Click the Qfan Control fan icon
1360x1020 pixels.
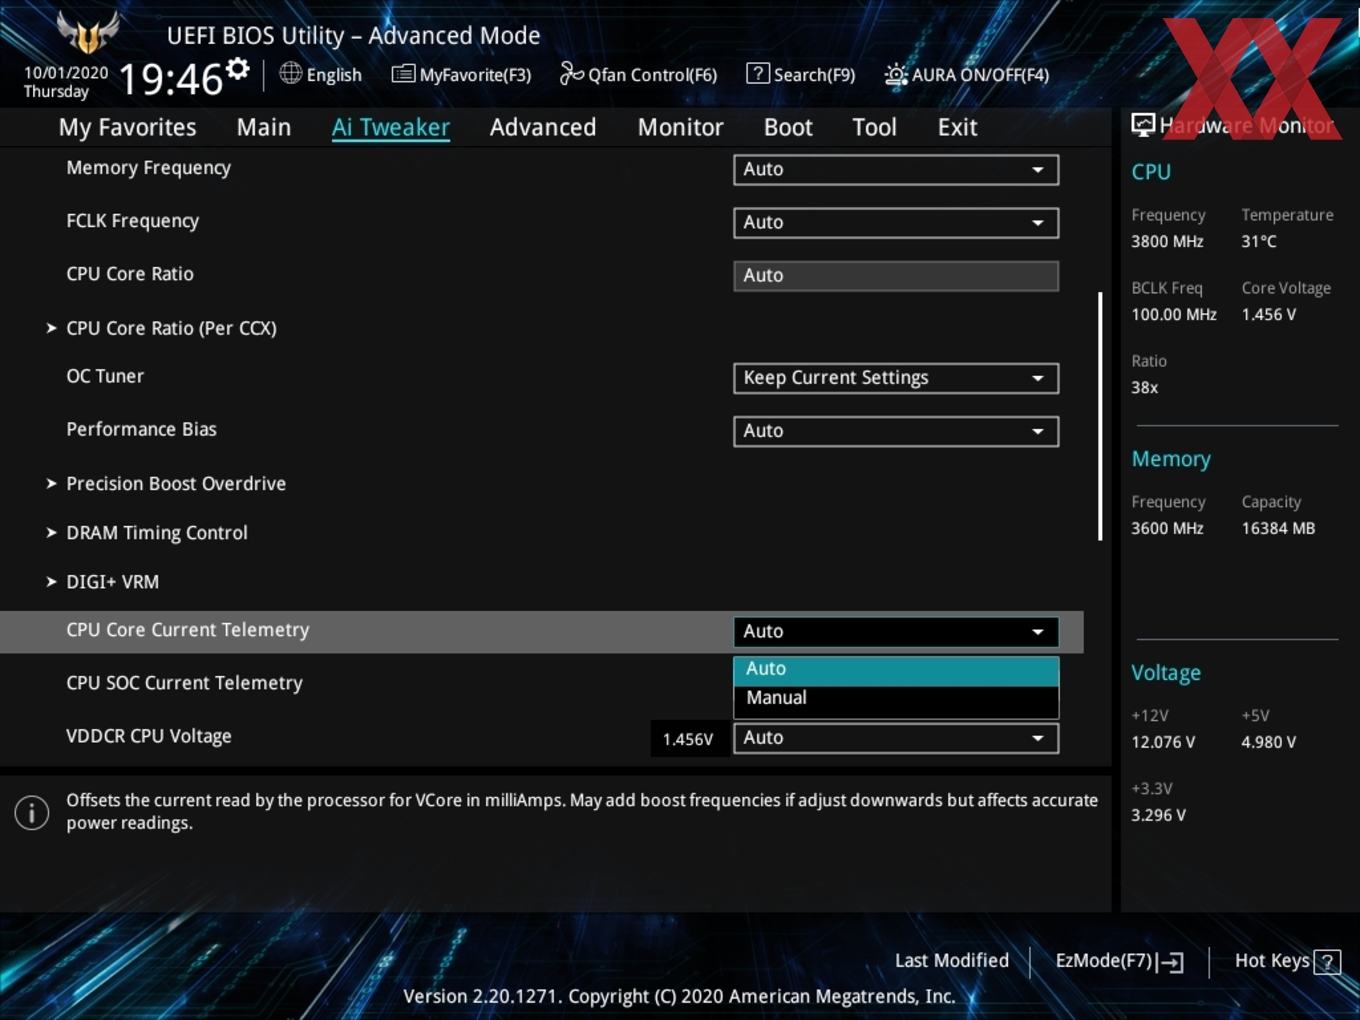[x=571, y=73]
